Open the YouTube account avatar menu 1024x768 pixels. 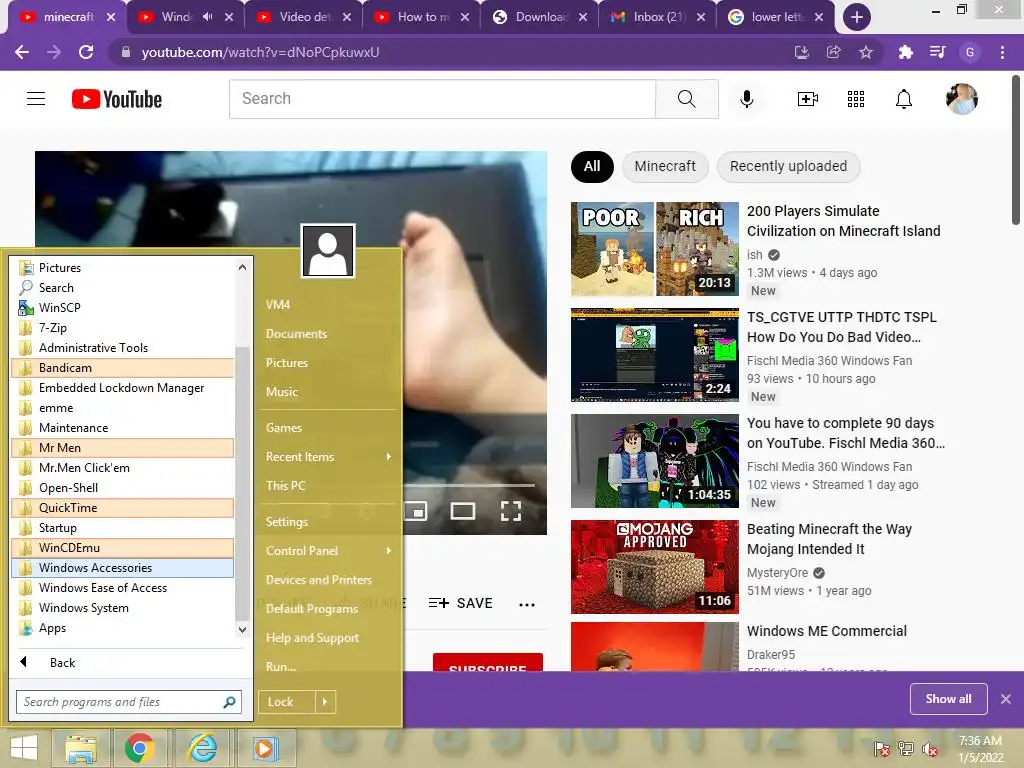tap(961, 99)
